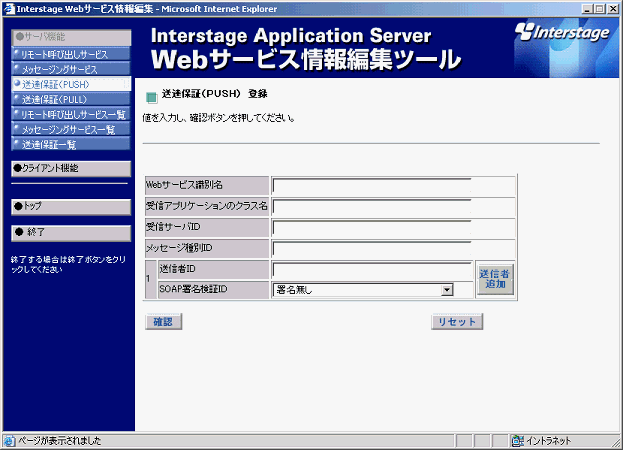Click the クライアント機能 button

coord(71,168)
